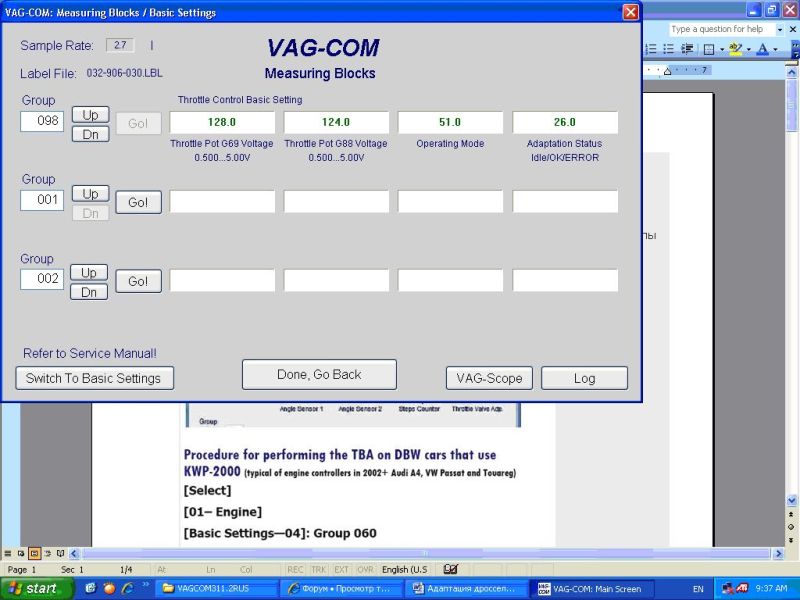The width and height of the screenshot is (800, 600).
Task: Toggle TRK track changes in status bar
Action: [x=318, y=569]
